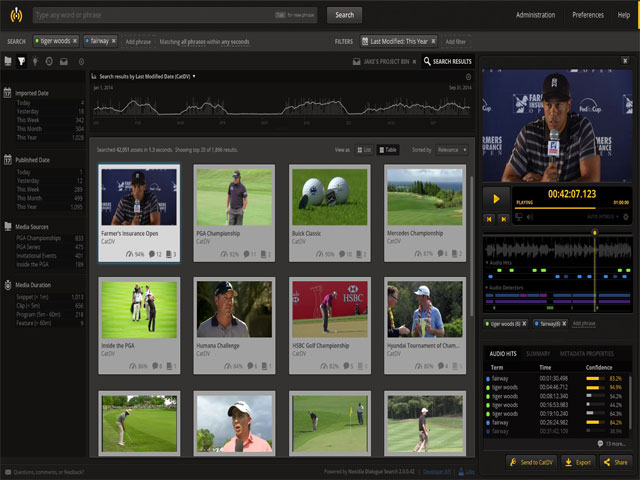Click the envelope inbox icon in sidebar toolbar

(64, 62)
